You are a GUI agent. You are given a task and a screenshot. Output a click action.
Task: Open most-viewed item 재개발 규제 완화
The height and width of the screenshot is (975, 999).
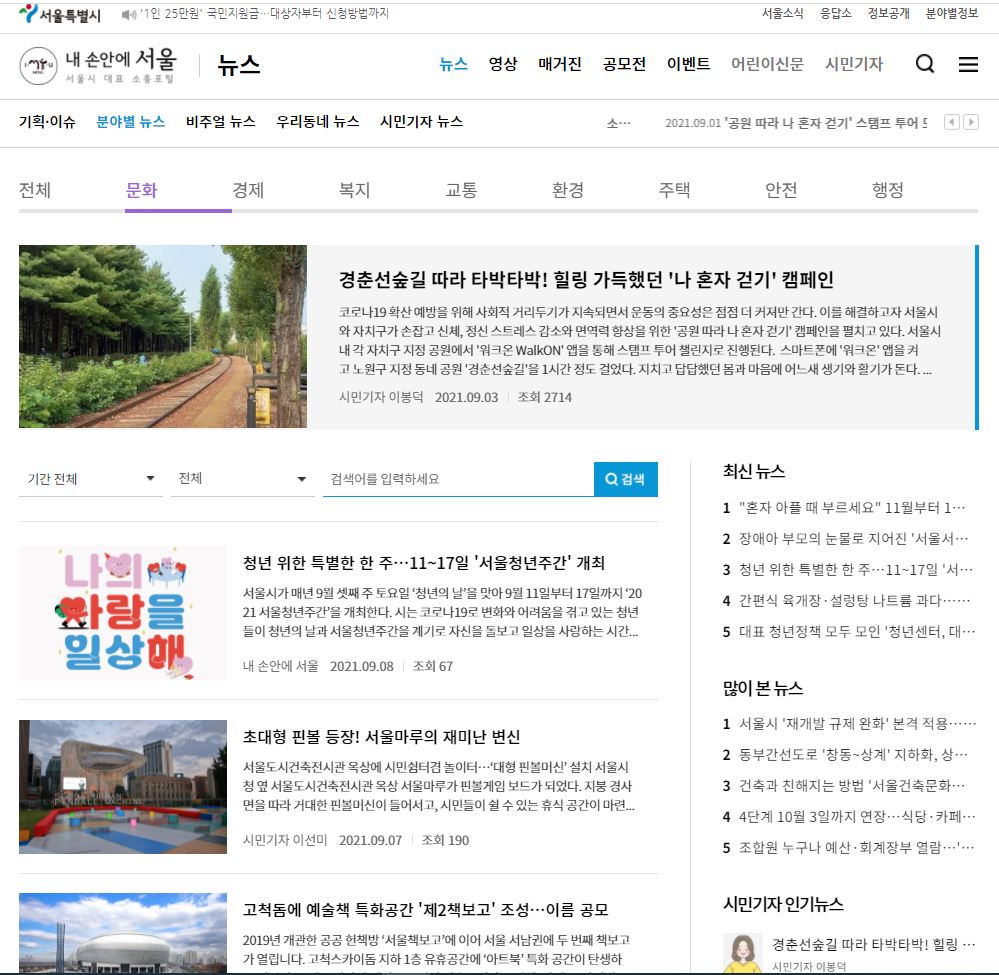pos(857,724)
